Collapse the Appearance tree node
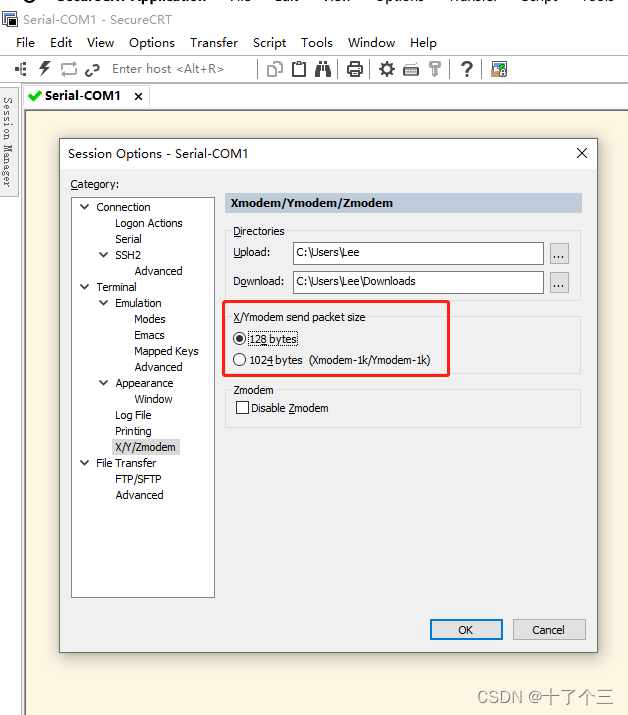The width and height of the screenshot is (628, 715). pos(104,383)
